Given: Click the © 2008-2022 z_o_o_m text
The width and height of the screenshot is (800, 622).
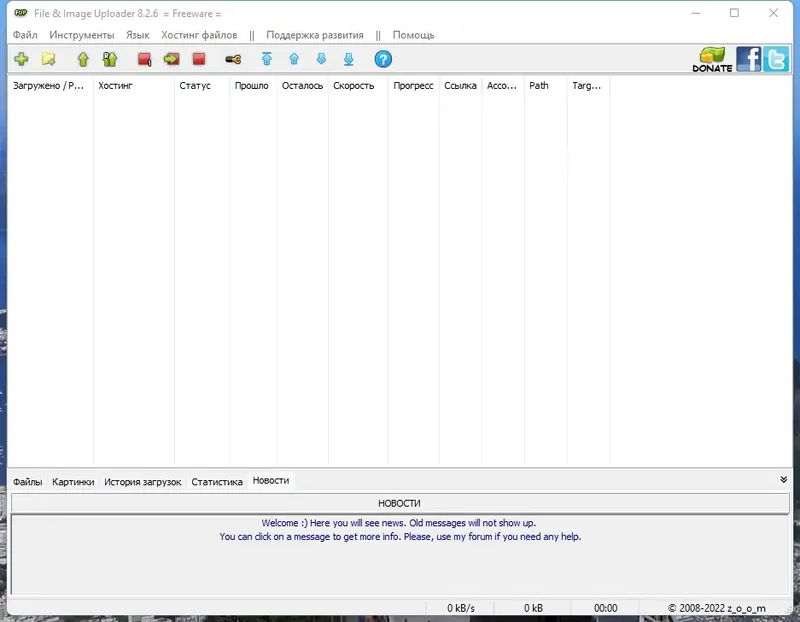Looking at the screenshot, I should pos(716,608).
